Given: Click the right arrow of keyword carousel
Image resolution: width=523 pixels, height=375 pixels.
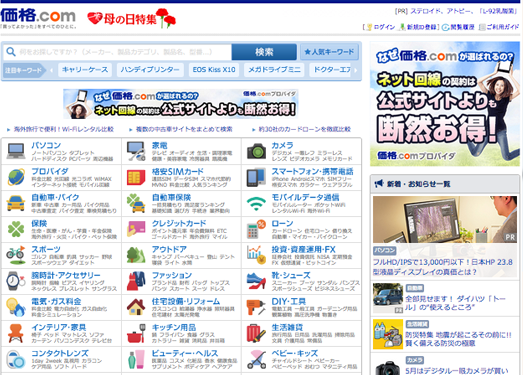Looking at the screenshot, I should 356,70.
